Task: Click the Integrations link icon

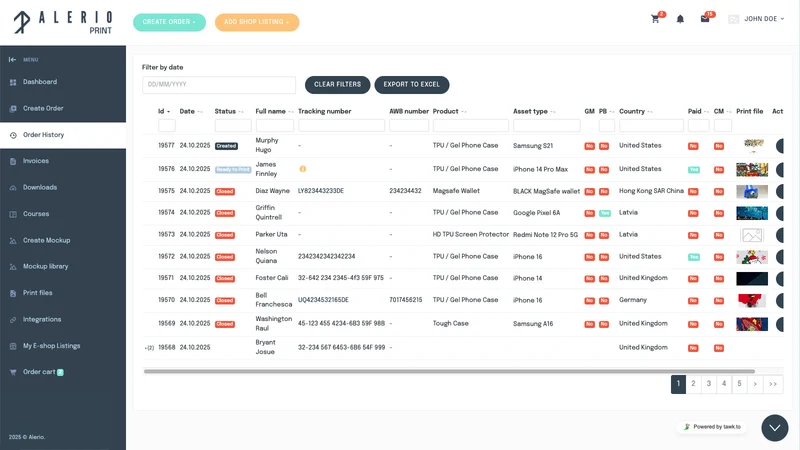Action: tap(13, 320)
